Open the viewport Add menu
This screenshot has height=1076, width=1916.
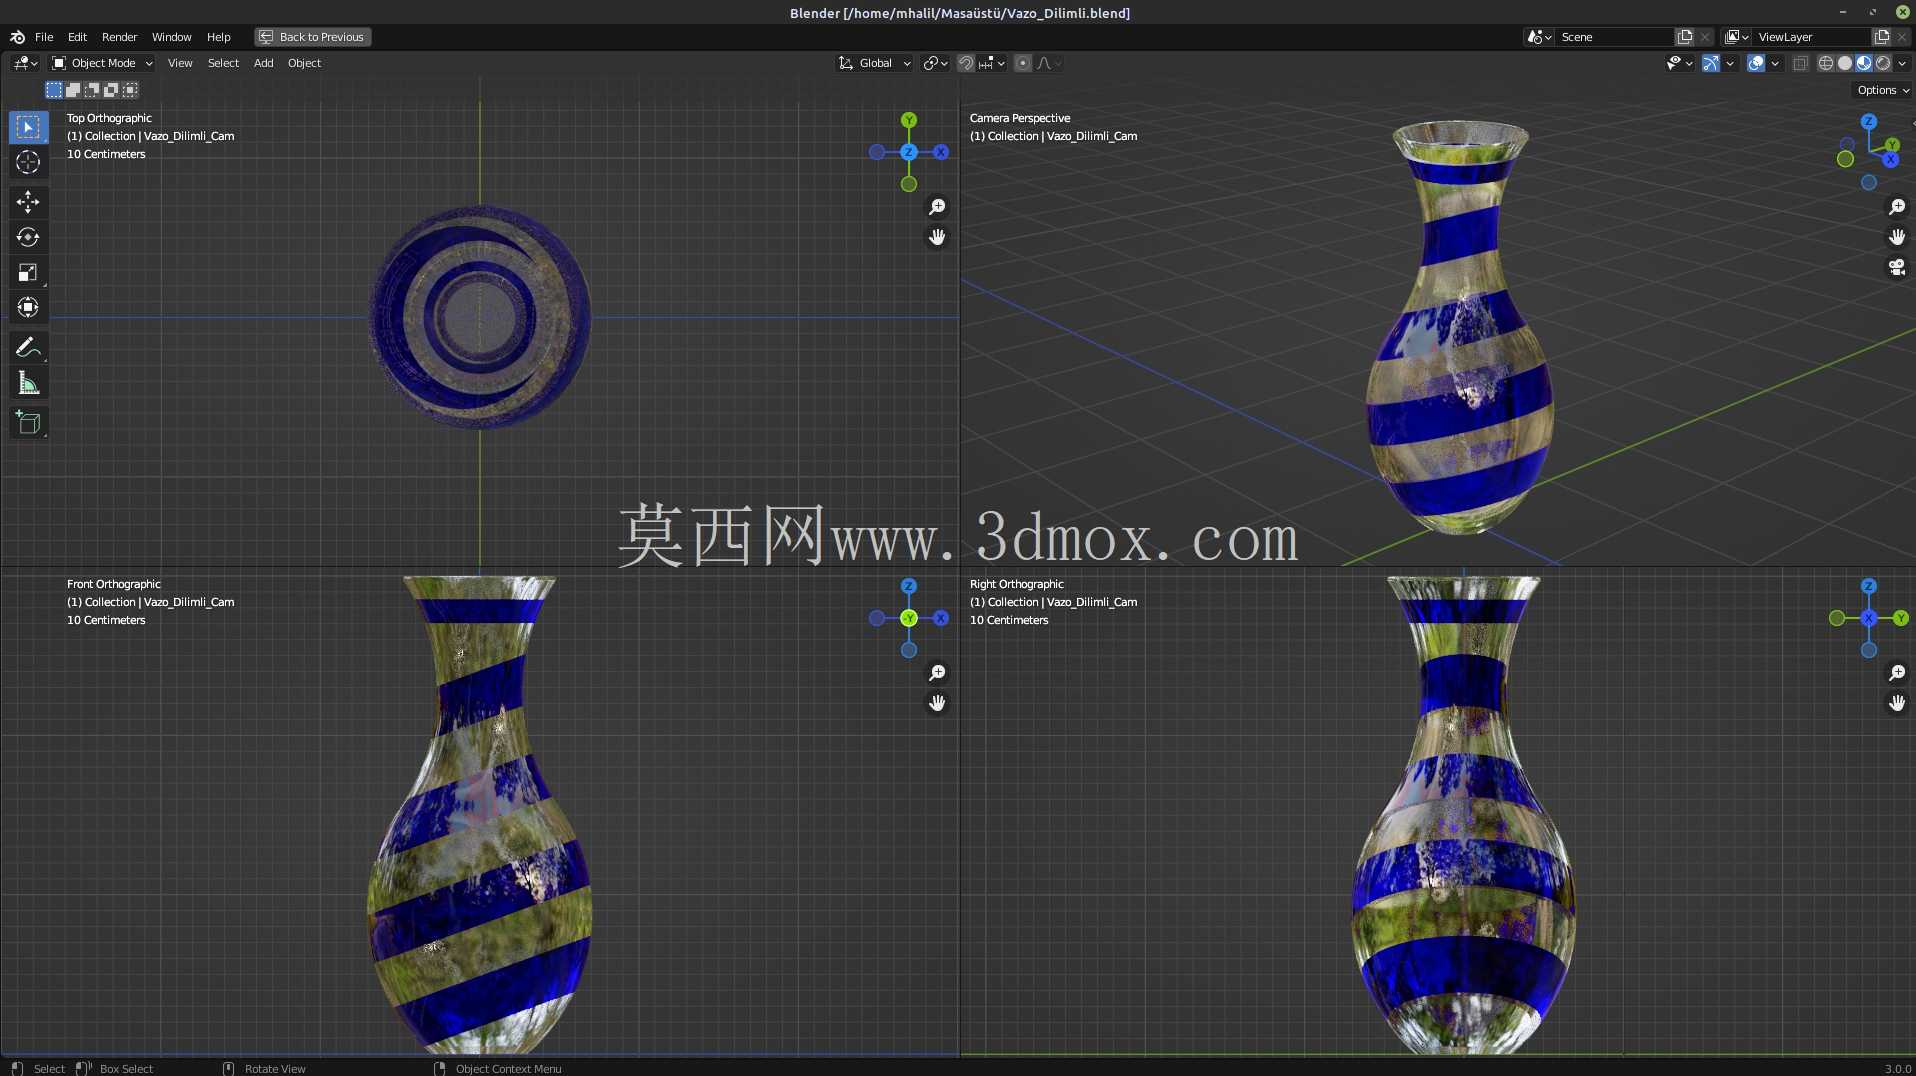click(263, 63)
